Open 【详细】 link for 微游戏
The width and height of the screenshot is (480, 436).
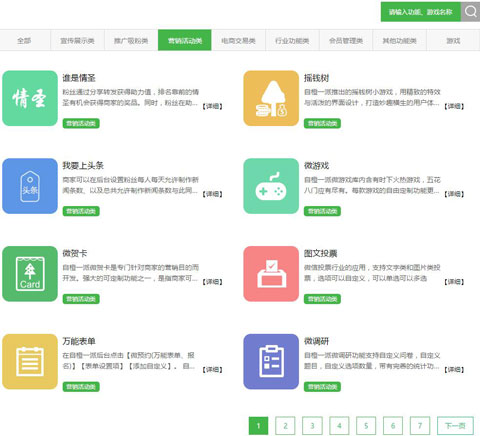tap(454, 194)
